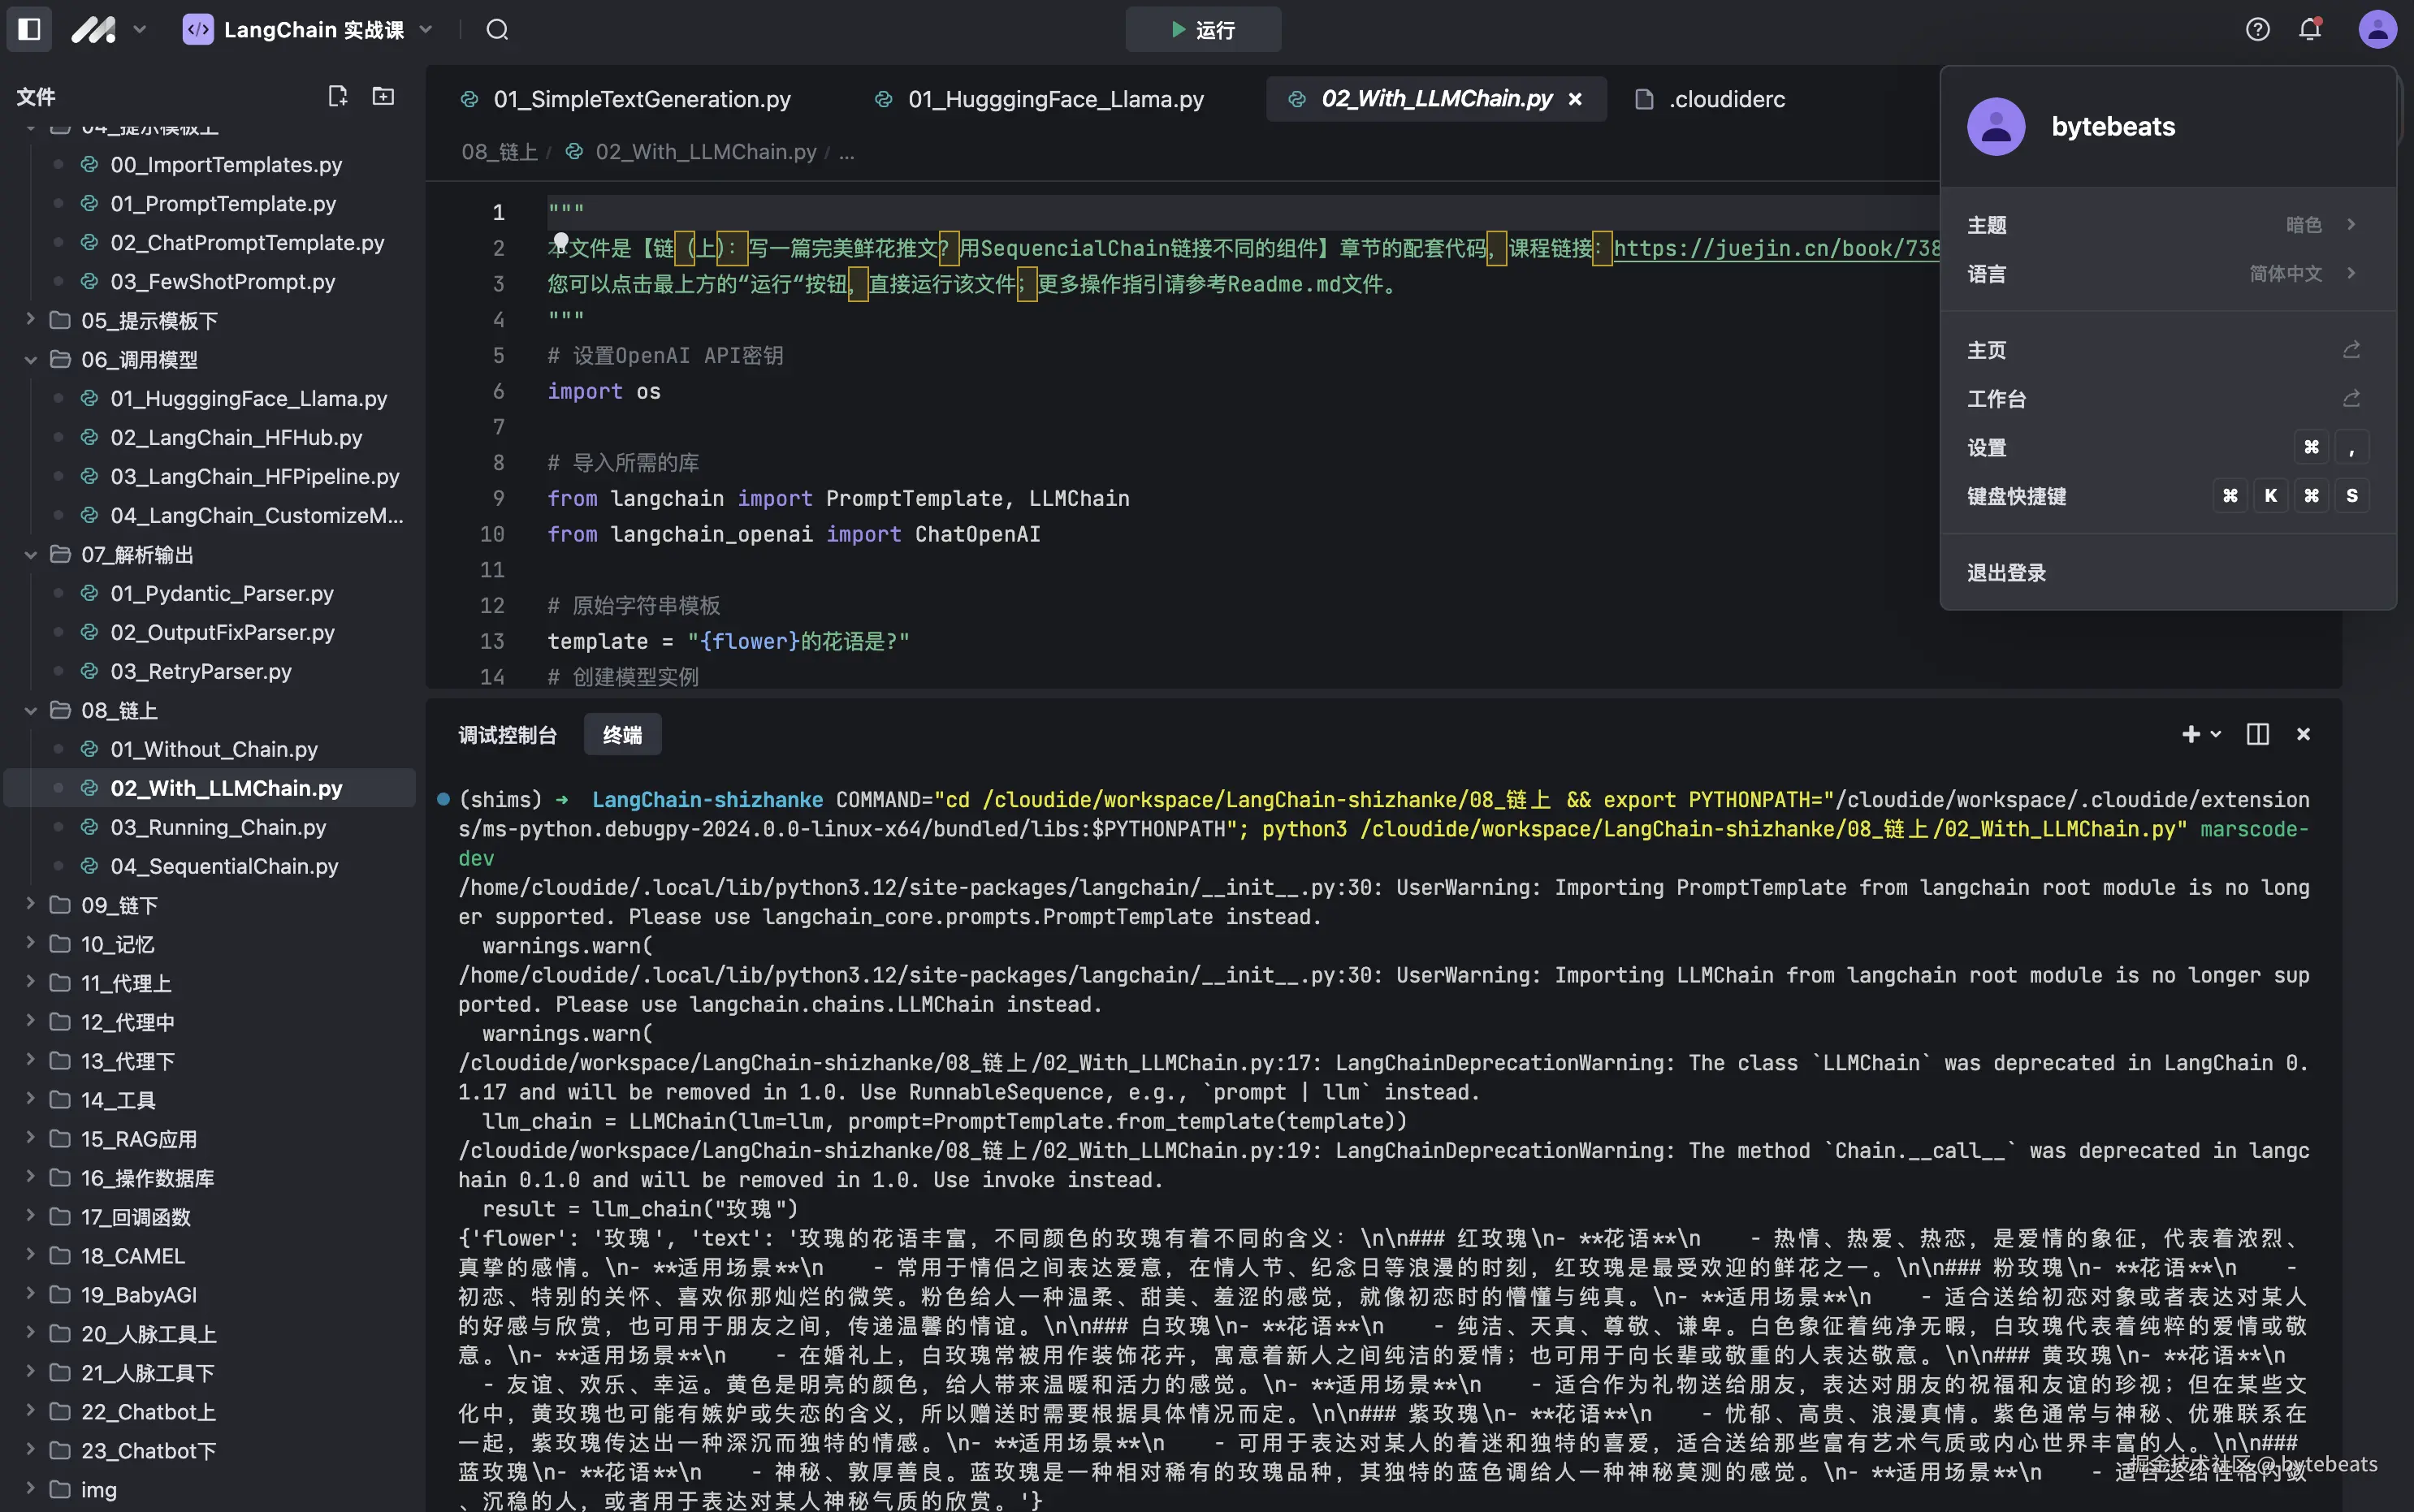Click the bytebeats profile avatar in menu
This screenshot has width=2414, height=1512.
click(1996, 126)
